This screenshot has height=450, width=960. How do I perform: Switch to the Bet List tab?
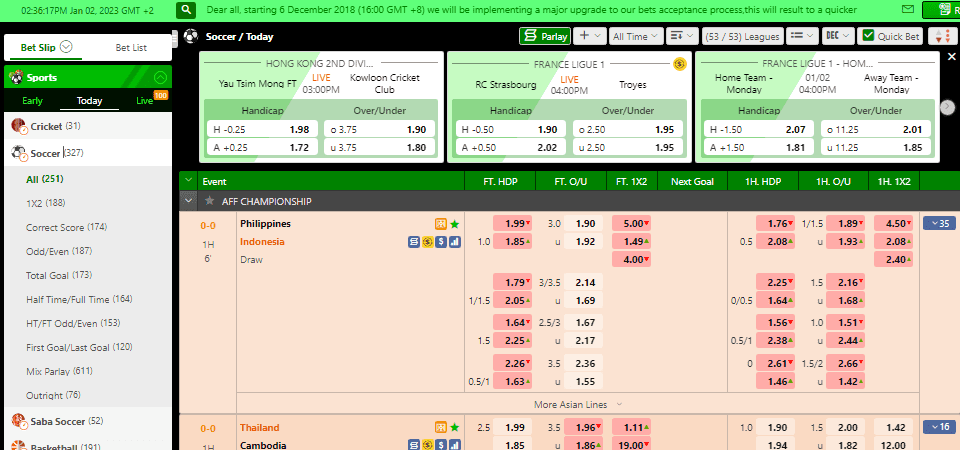pyautogui.click(x=131, y=47)
